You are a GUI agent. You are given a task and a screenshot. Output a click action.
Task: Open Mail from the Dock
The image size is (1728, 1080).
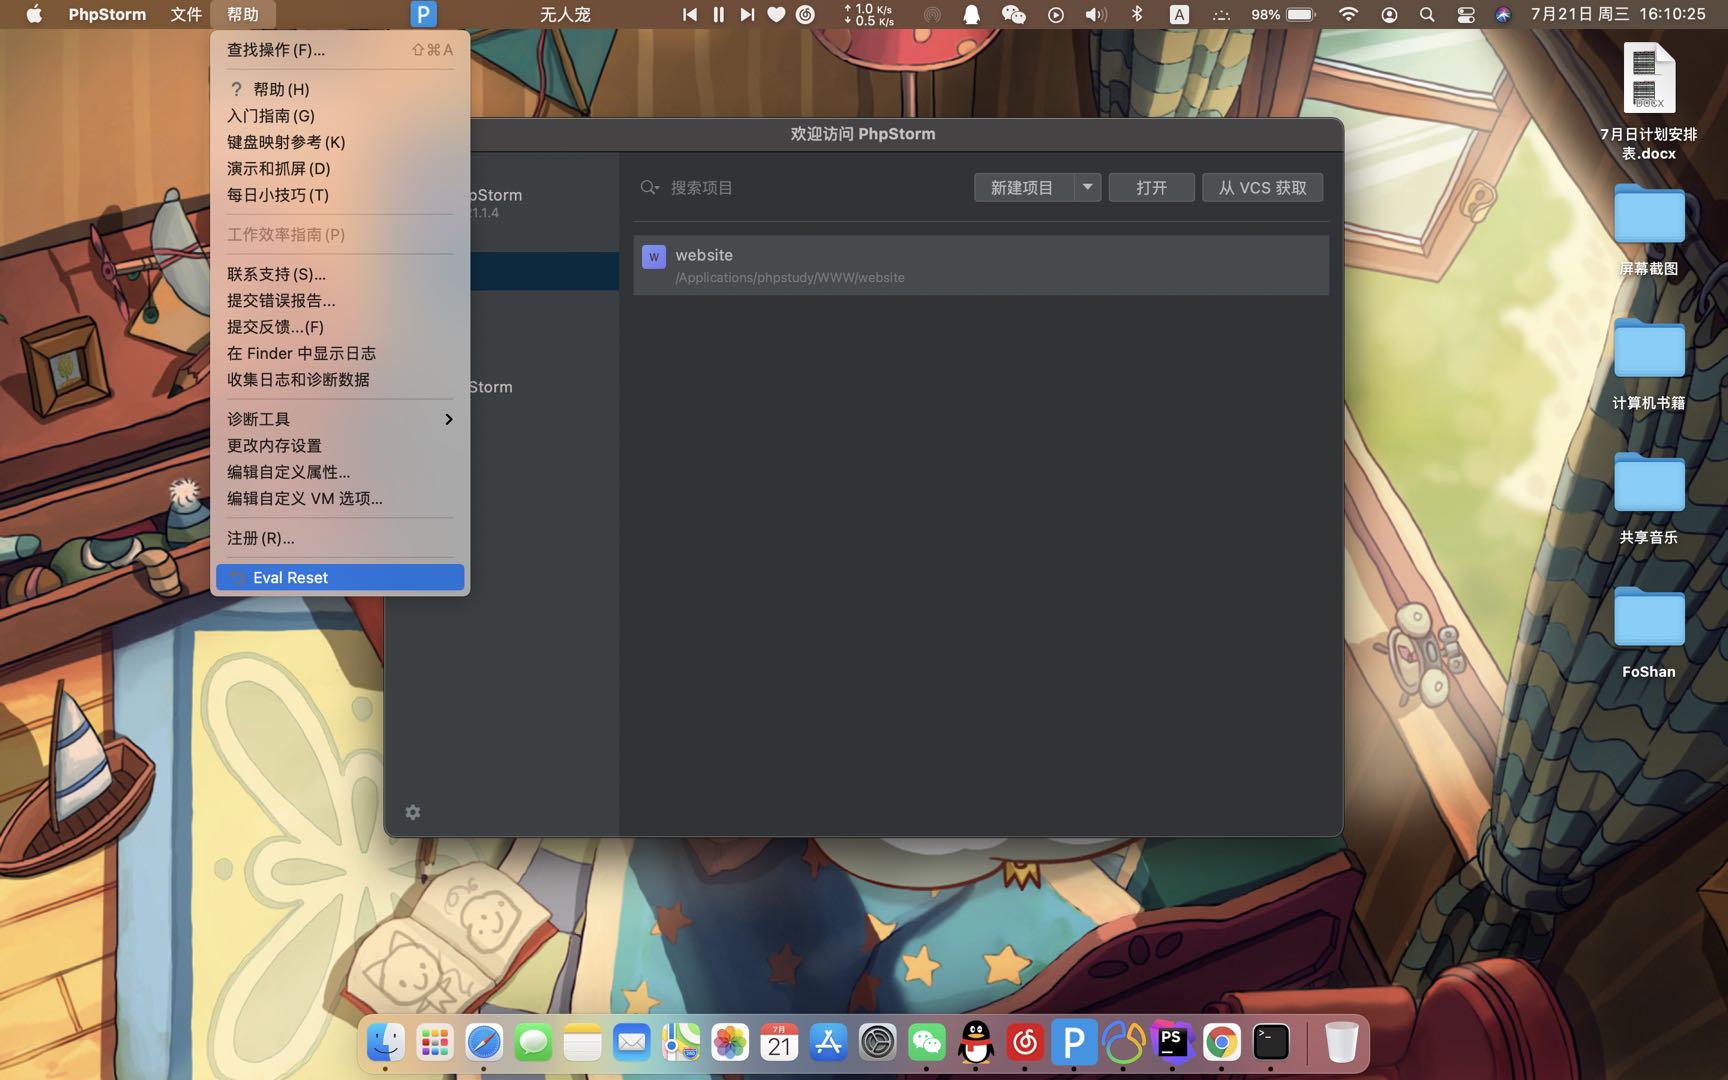(x=631, y=1043)
